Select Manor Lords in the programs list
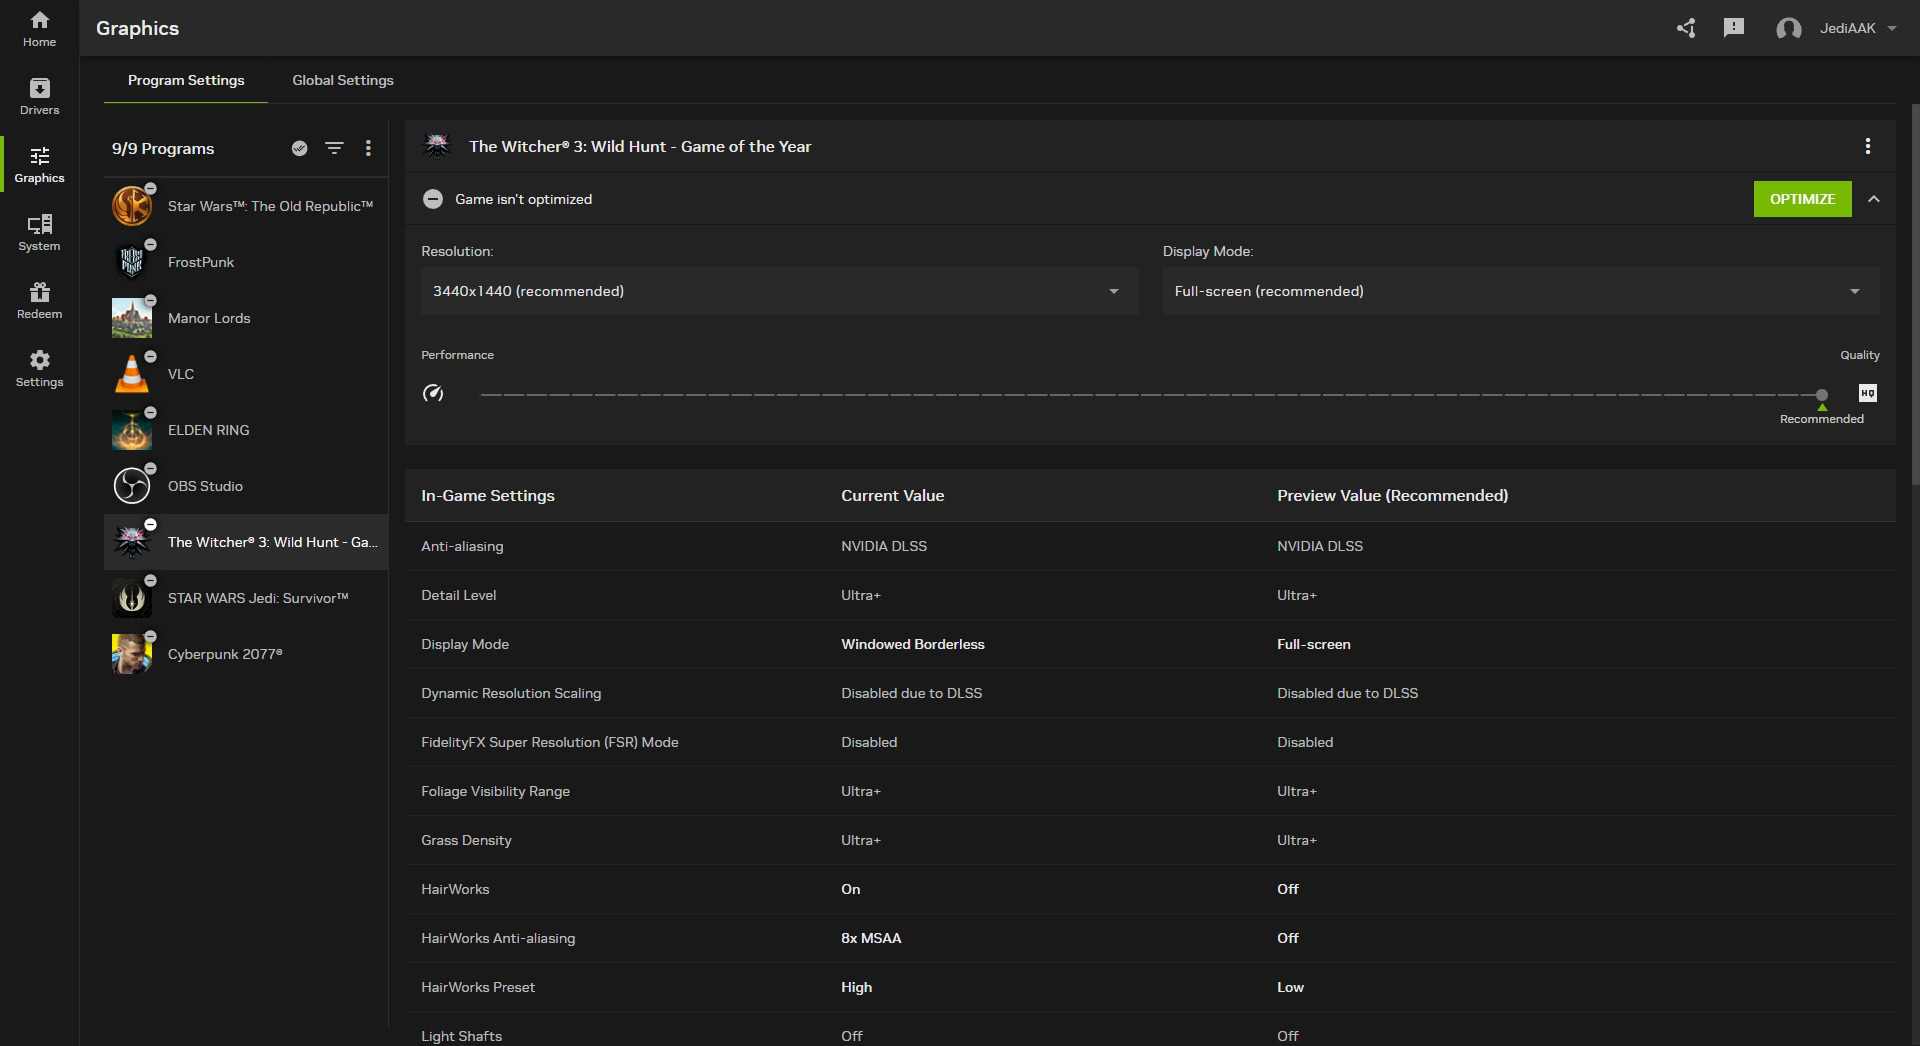Viewport: 1920px width, 1046px height. click(246, 318)
